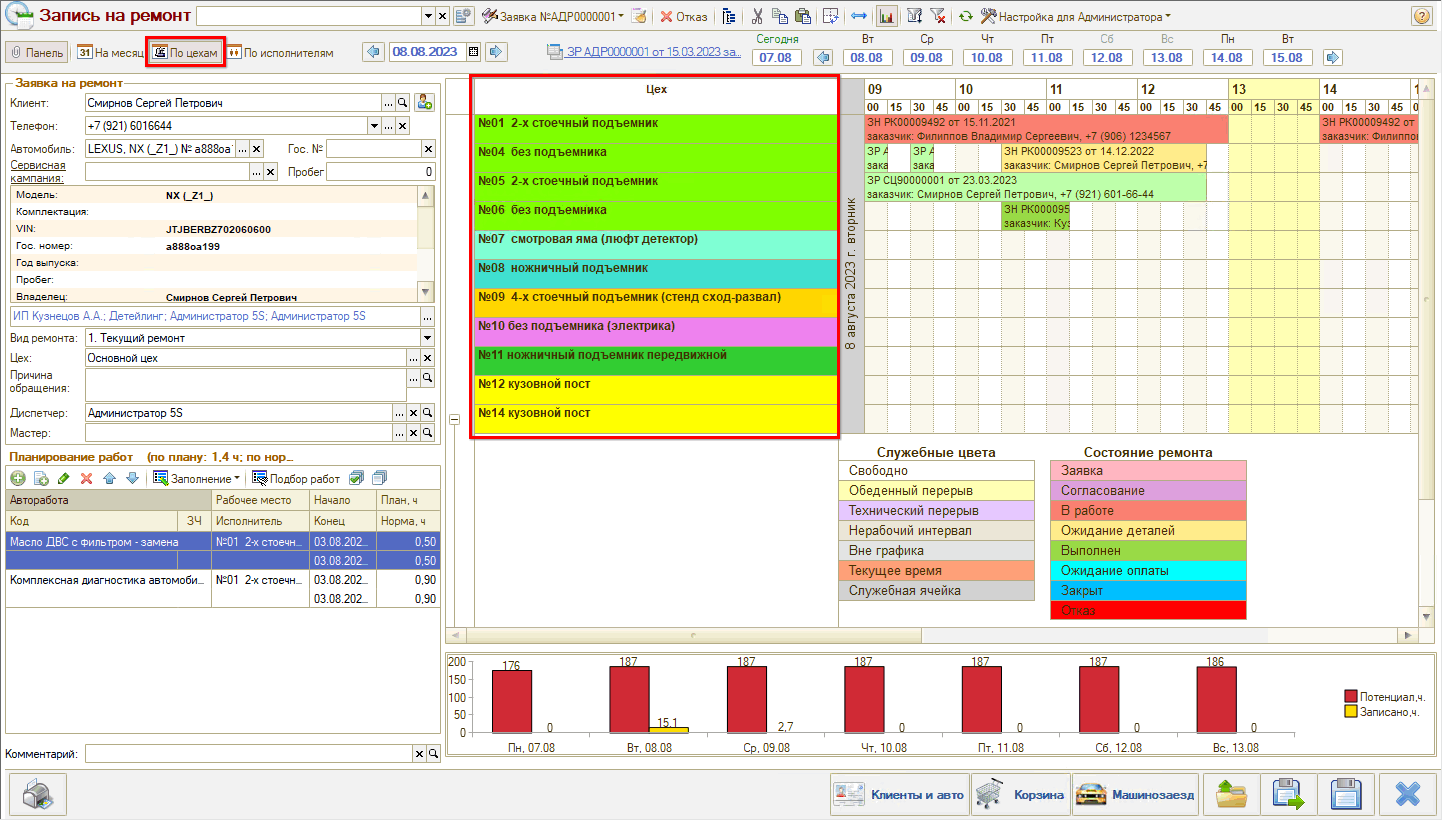Click the Ожидание оплаты status color

pos(1148,571)
